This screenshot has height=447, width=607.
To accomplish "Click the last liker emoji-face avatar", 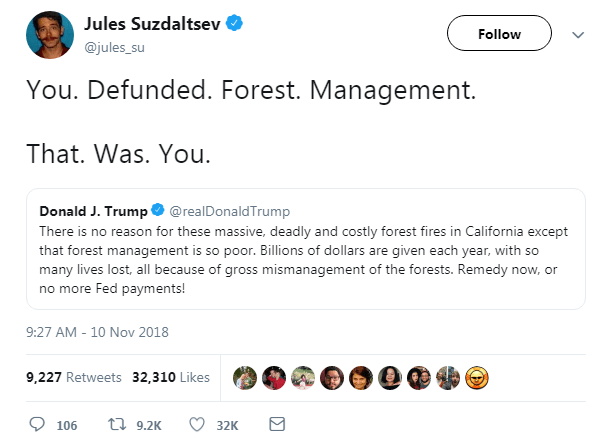I will click(x=482, y=377).
